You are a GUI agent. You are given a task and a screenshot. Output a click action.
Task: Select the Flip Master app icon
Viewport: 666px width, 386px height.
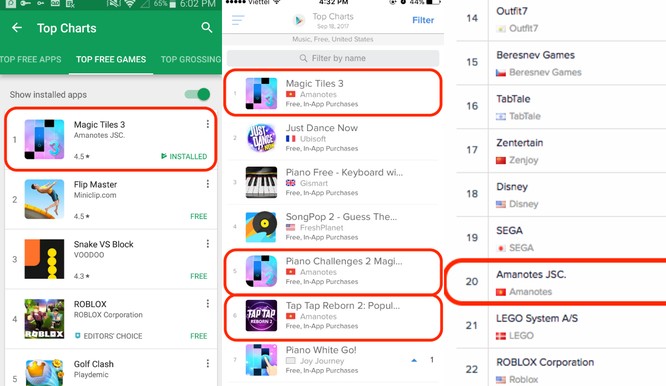[x=44, y=199]
